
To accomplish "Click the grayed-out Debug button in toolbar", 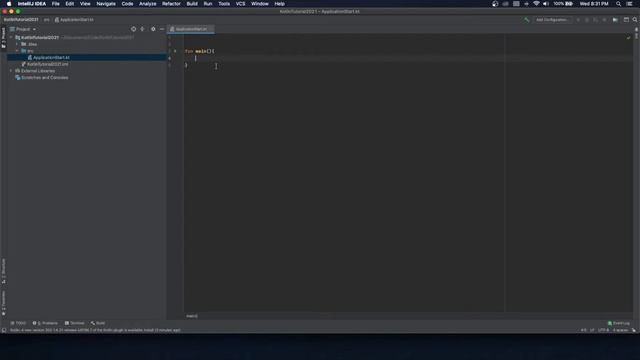I will pyautogui.click(x=587, y=20).
